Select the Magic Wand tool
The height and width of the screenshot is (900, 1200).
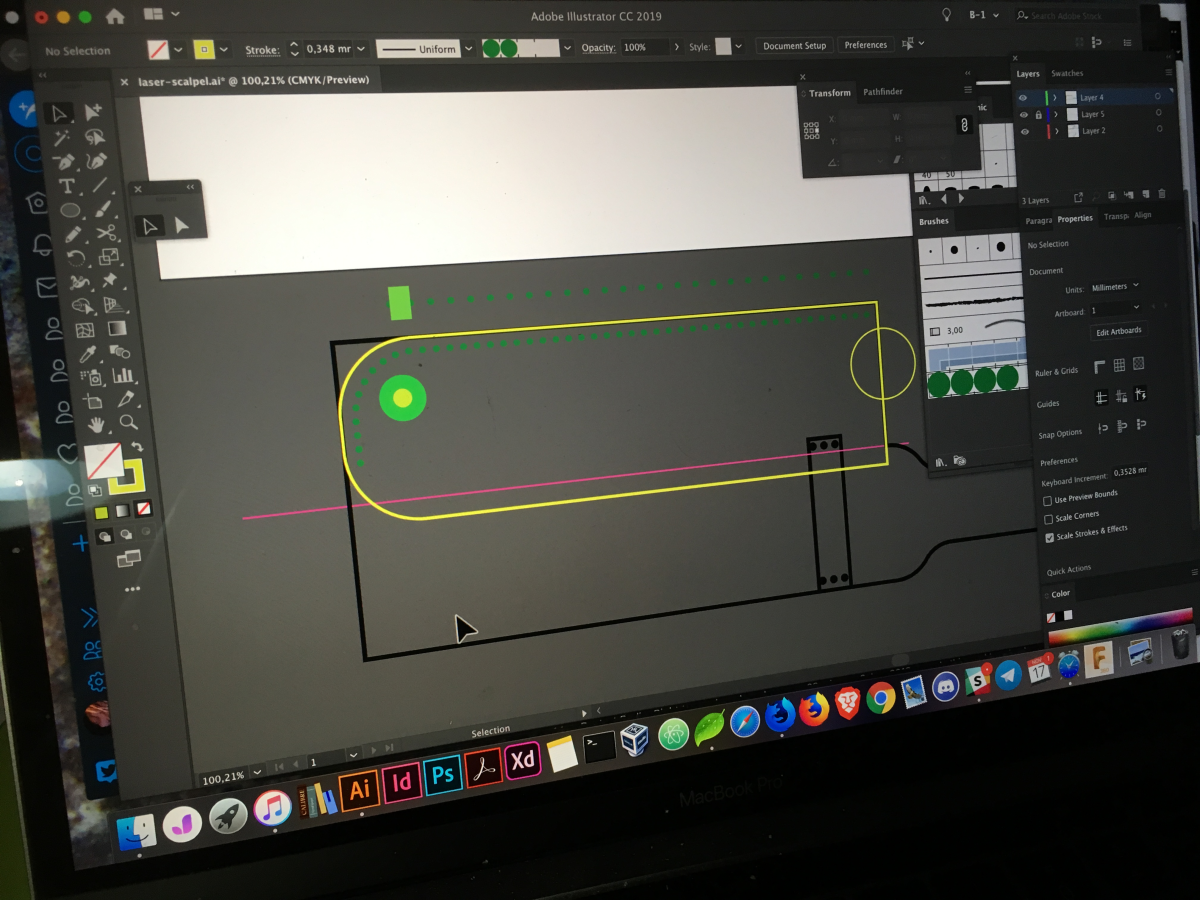click(62, 138)
